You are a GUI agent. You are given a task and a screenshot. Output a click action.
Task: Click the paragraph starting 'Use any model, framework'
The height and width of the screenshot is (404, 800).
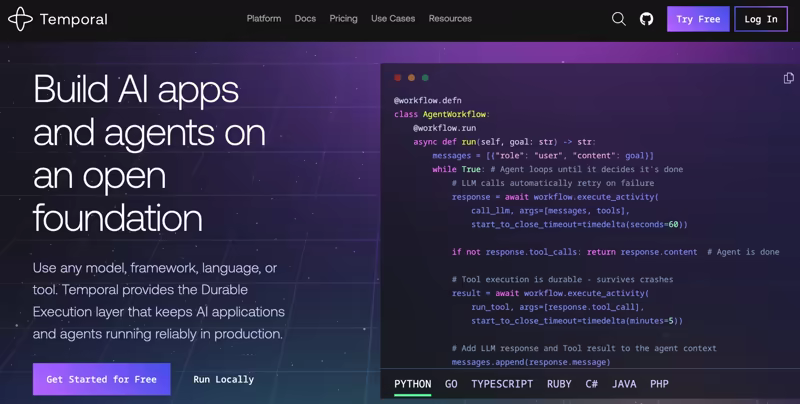159,301
